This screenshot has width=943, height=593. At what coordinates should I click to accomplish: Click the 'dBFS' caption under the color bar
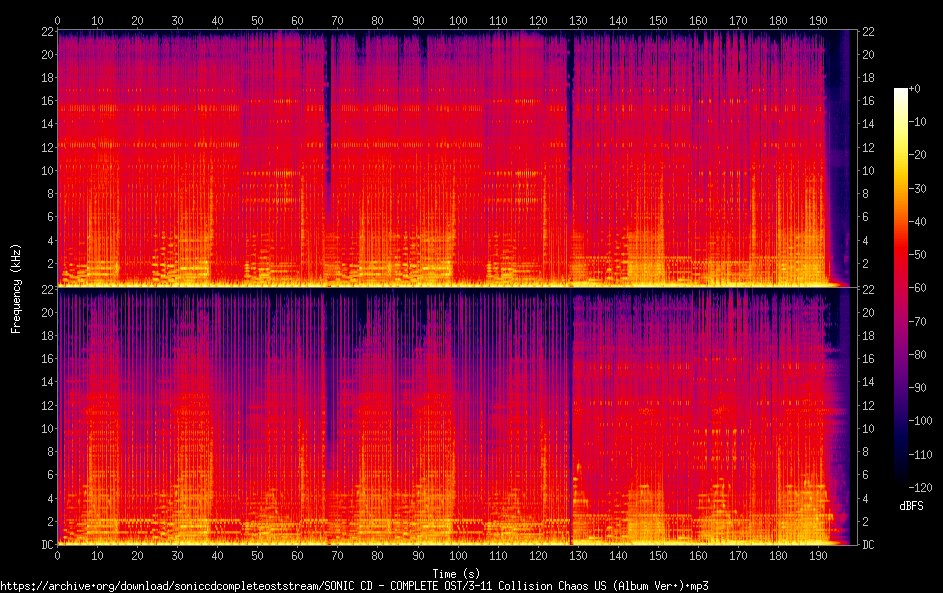point(911,507)
